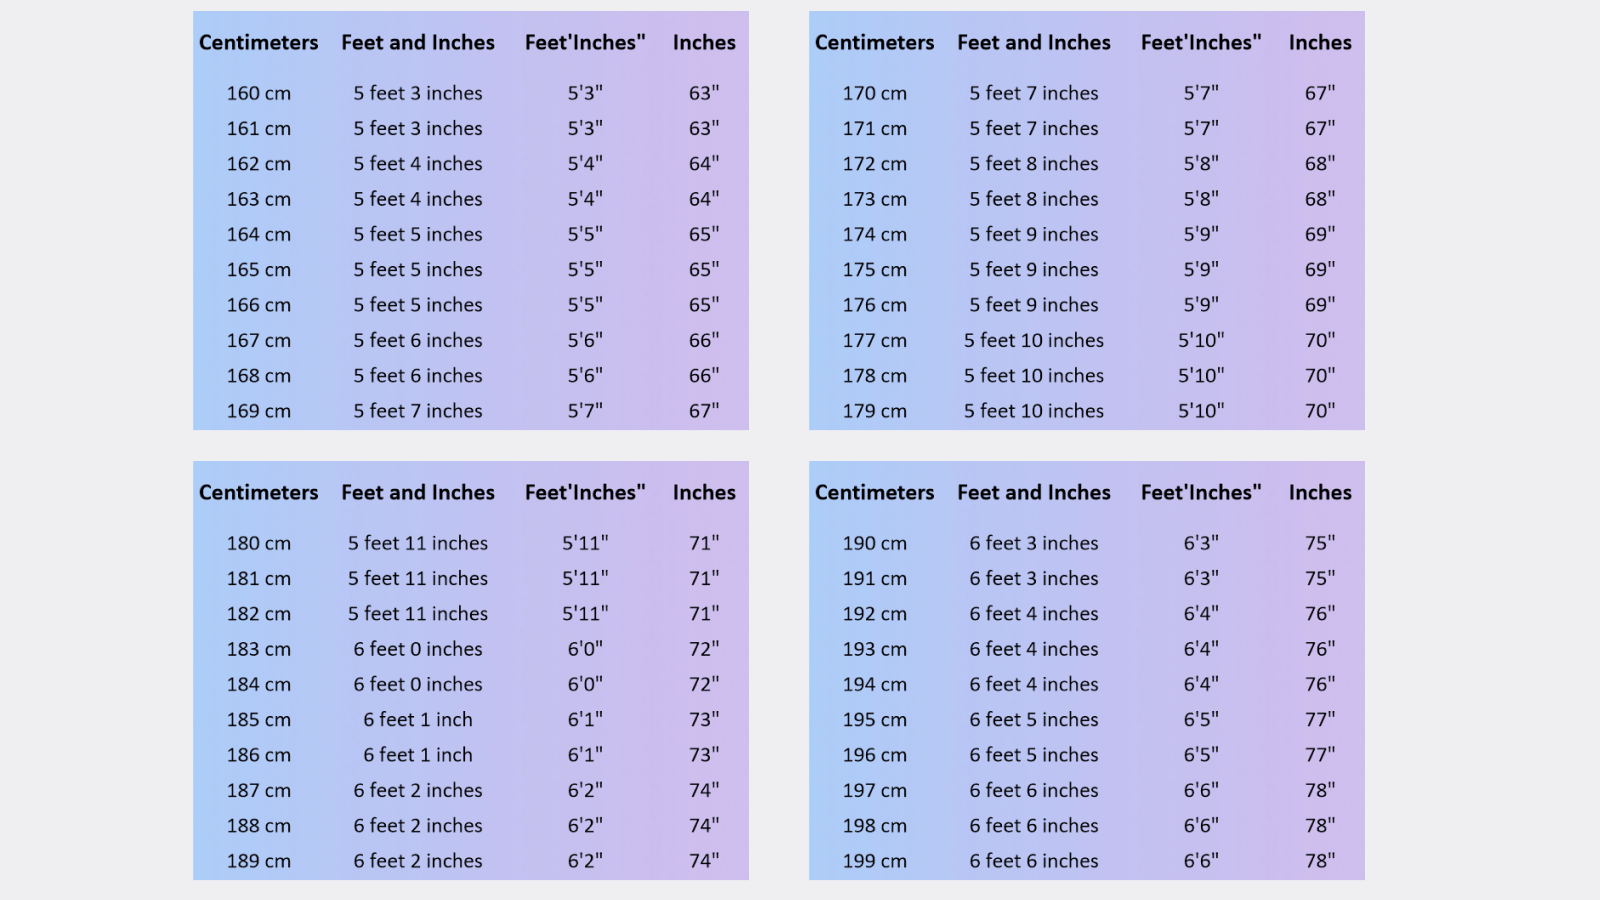Select the 5 feet 7 inches cell for 169 cm
Viewport: 1600px width, 900px height.
418,411
